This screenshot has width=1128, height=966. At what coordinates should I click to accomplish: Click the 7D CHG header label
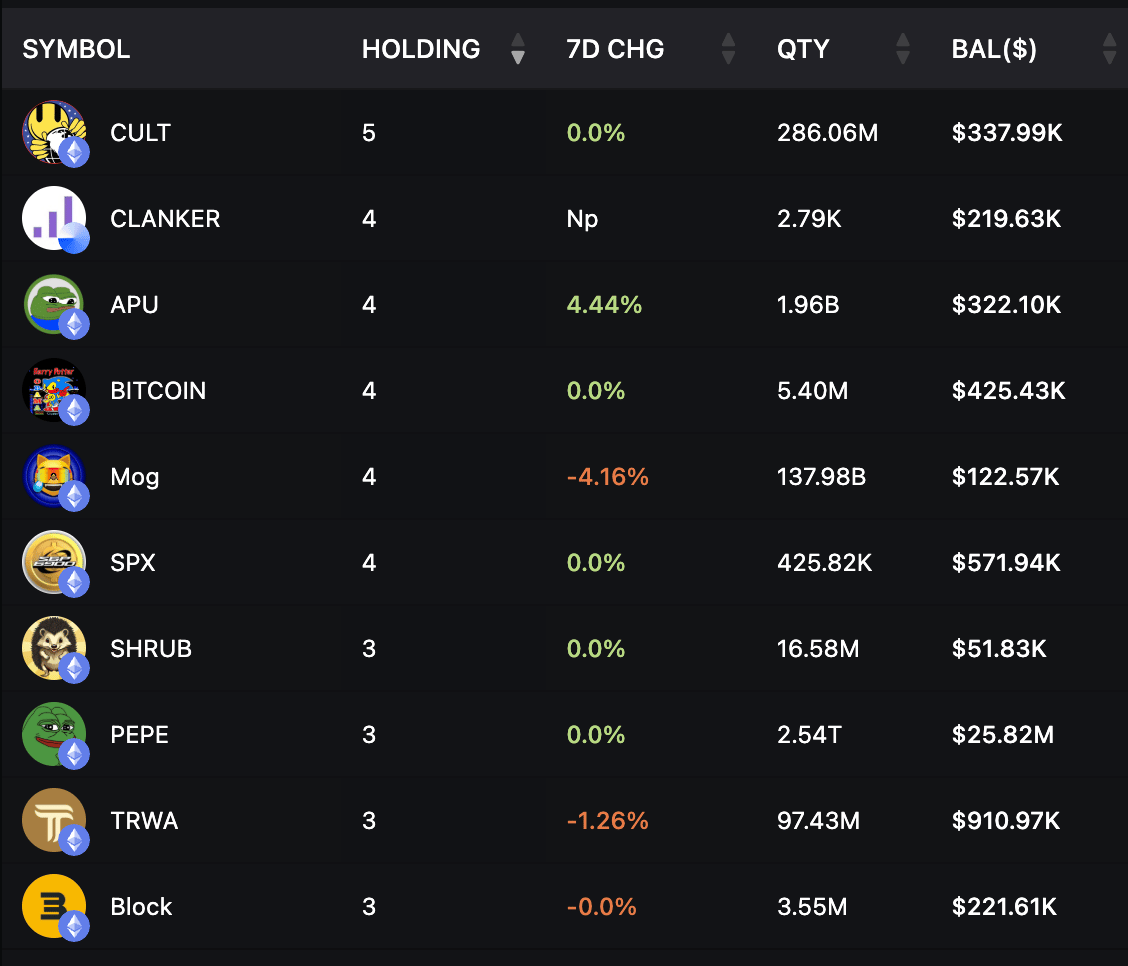(615, 49)
